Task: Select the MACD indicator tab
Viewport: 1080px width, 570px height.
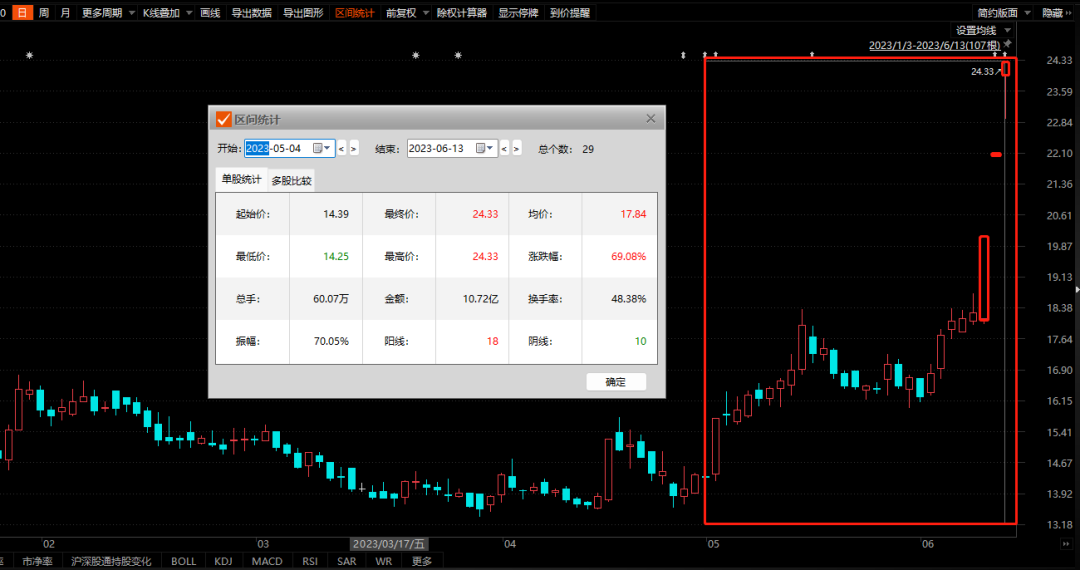Action: pos(267,561)
